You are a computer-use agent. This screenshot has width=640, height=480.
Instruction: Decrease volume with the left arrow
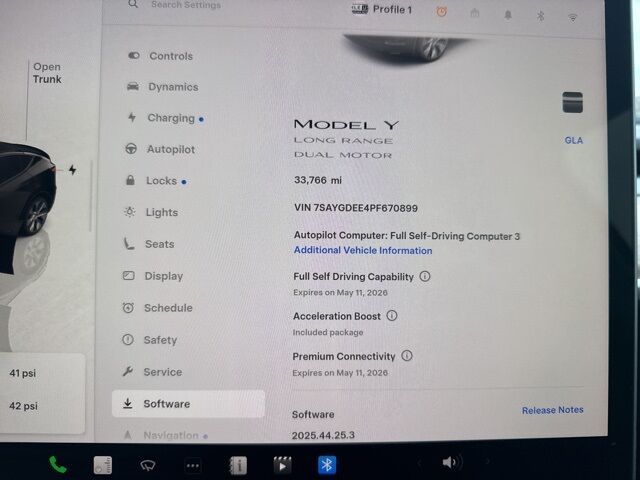click(x=419, y=462)
